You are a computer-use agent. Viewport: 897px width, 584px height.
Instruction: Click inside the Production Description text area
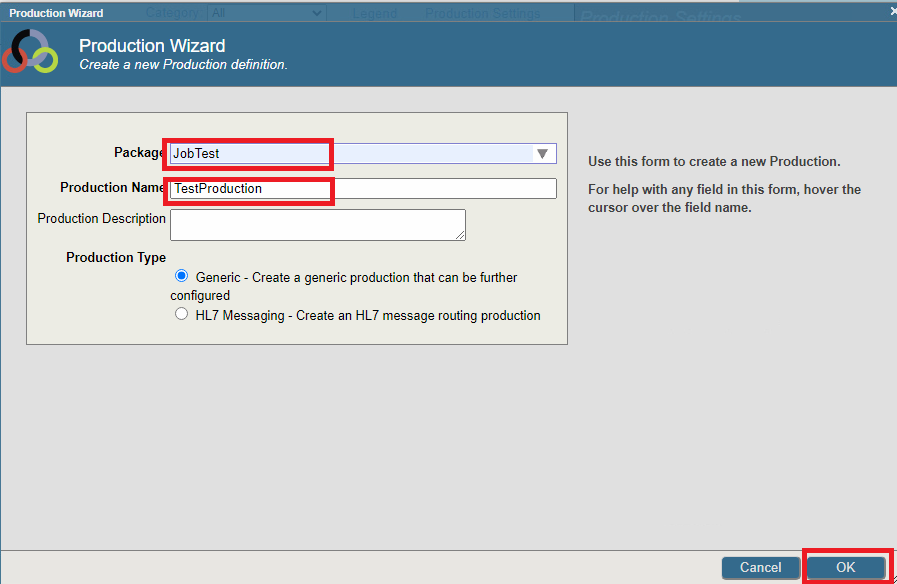click(317, 224)
